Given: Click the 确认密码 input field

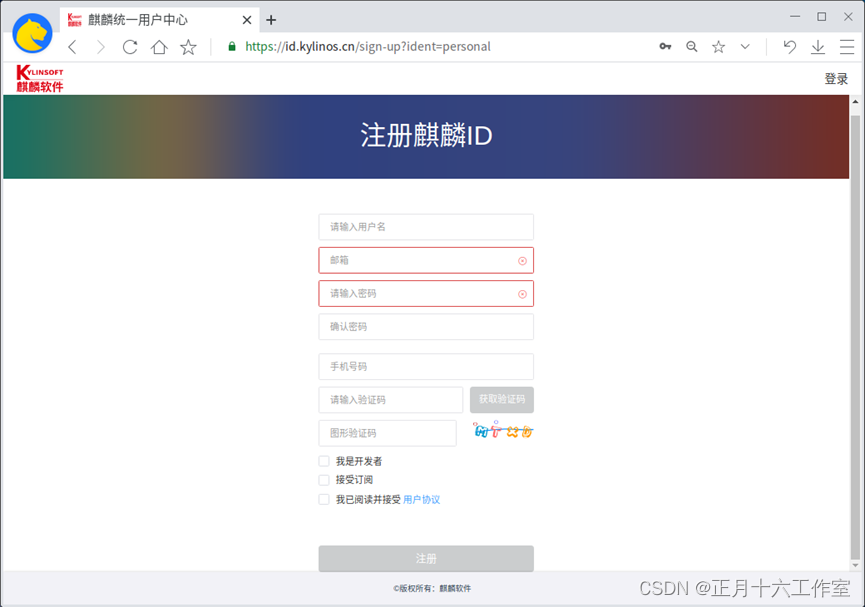Looking at the screenshot, I should tap(426, 327).
